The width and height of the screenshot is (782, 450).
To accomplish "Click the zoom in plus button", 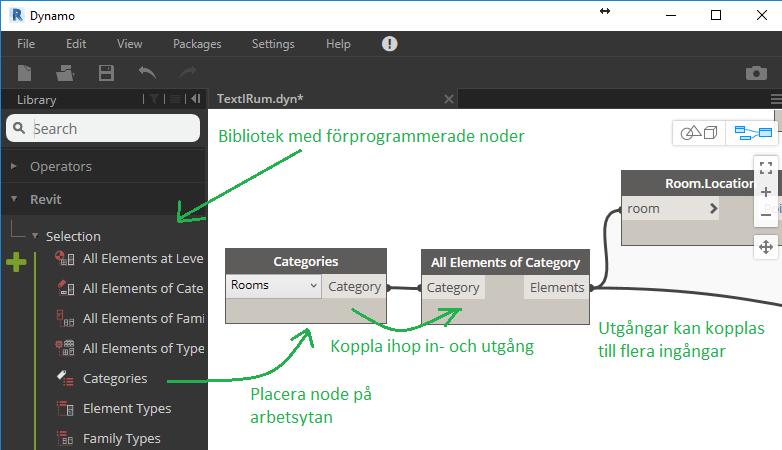I will coord(766,192).
